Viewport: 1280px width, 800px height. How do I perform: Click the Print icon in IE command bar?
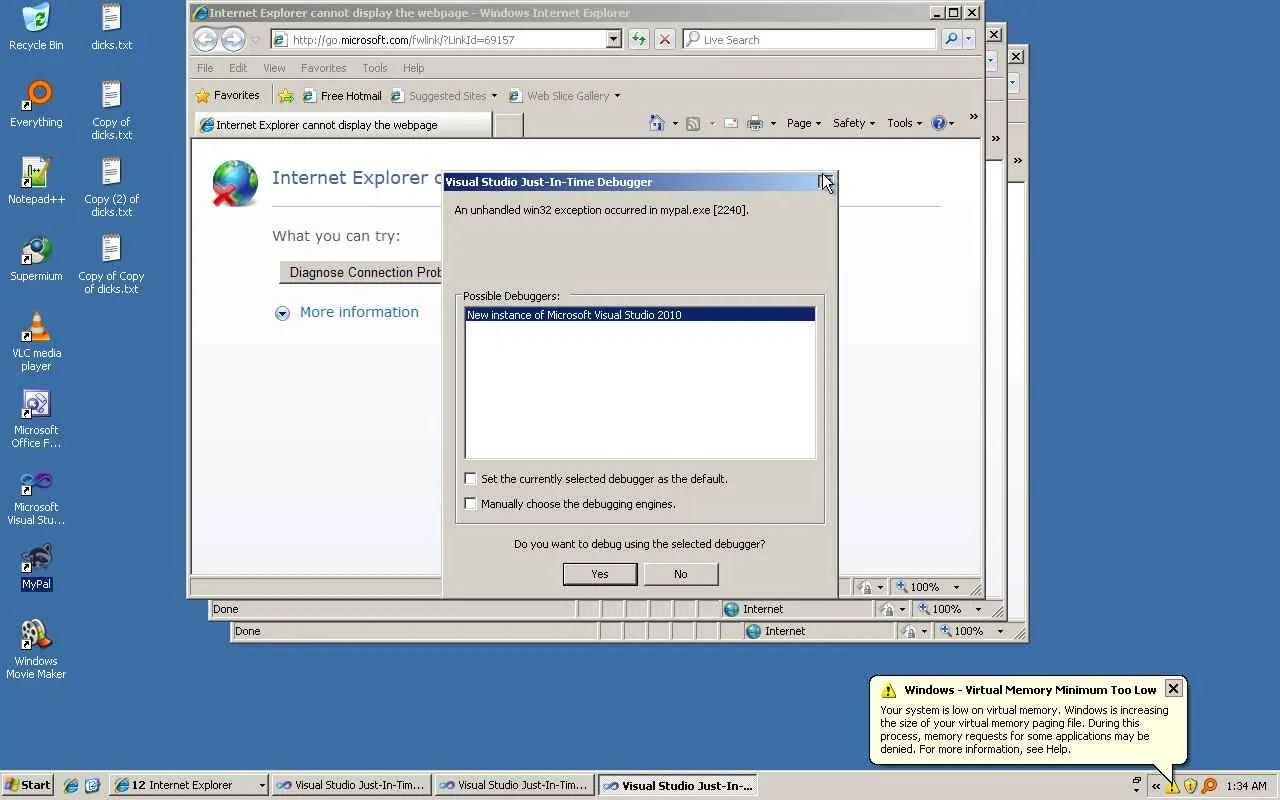[755, 123]
